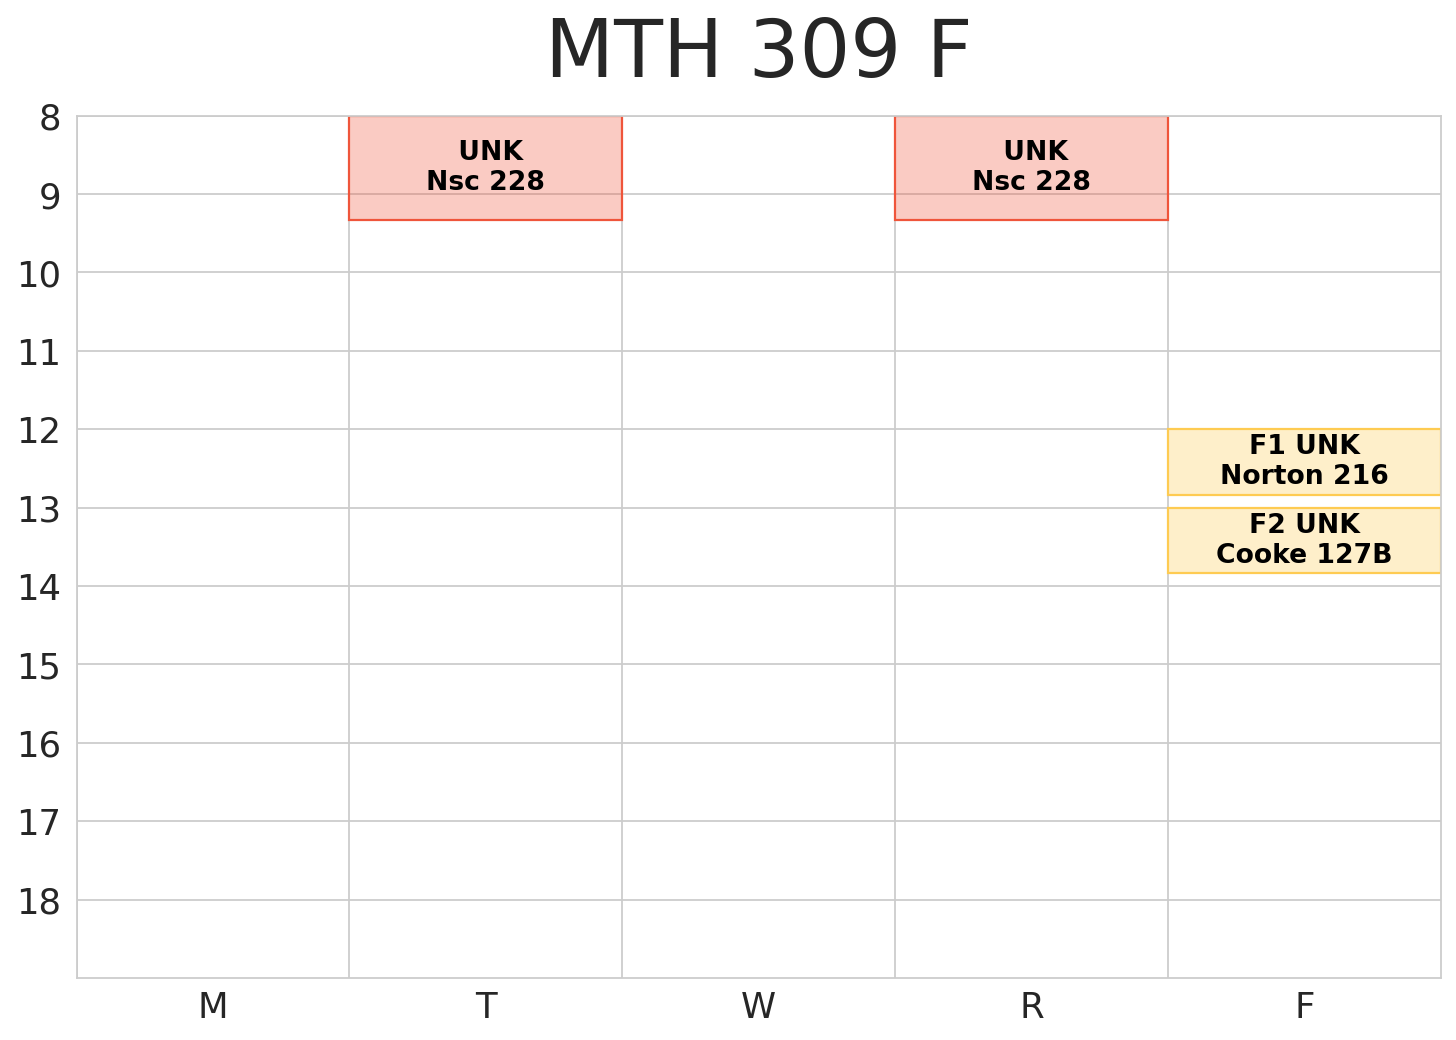Click the 13 hour label
The width and height of the screenshot is (1456, 1040).
pyautogui.click(x=40, y=511)
